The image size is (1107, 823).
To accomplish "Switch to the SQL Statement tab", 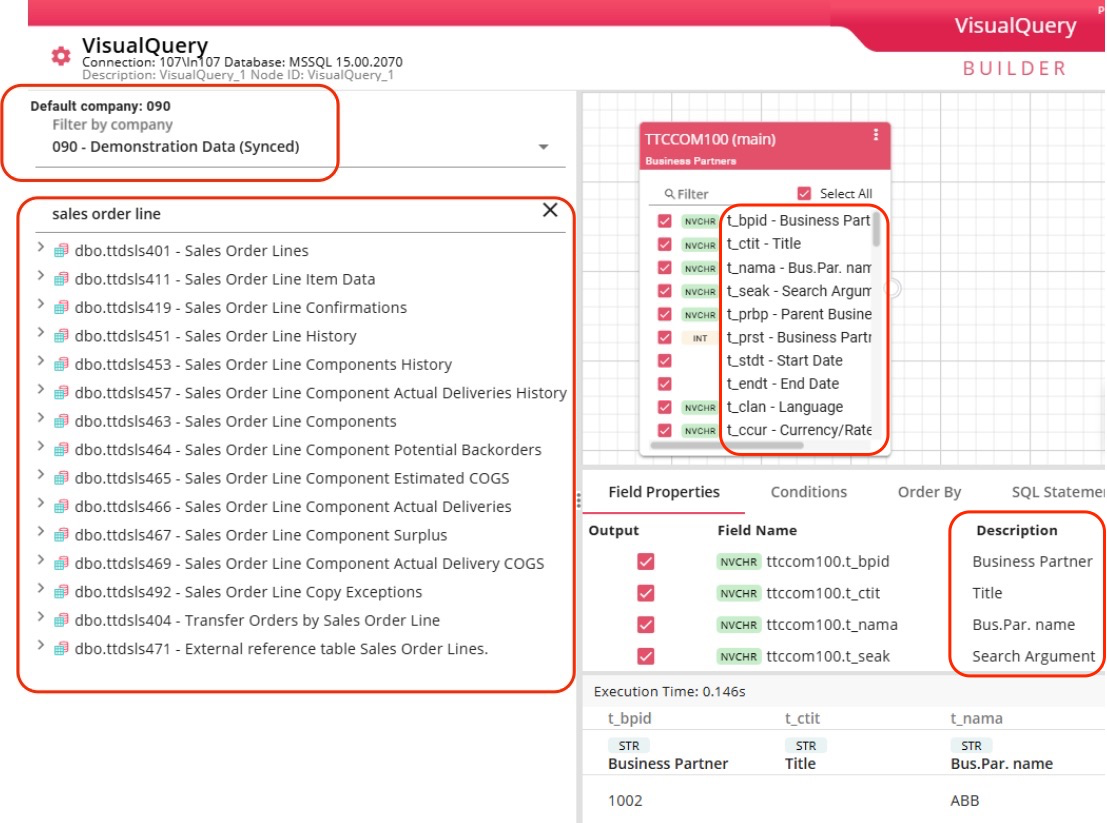I will point(1057,493).
